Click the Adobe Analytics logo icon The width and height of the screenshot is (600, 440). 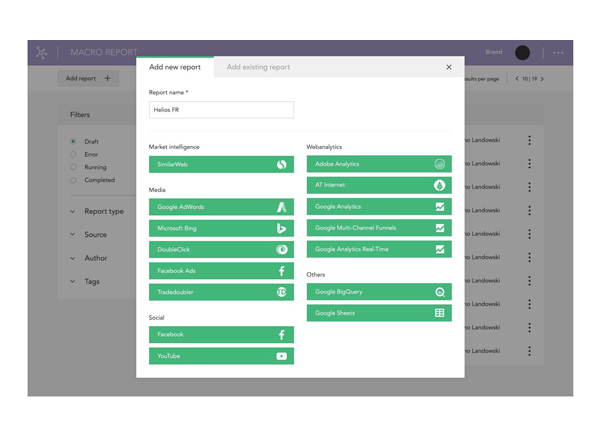pos(440,164)
